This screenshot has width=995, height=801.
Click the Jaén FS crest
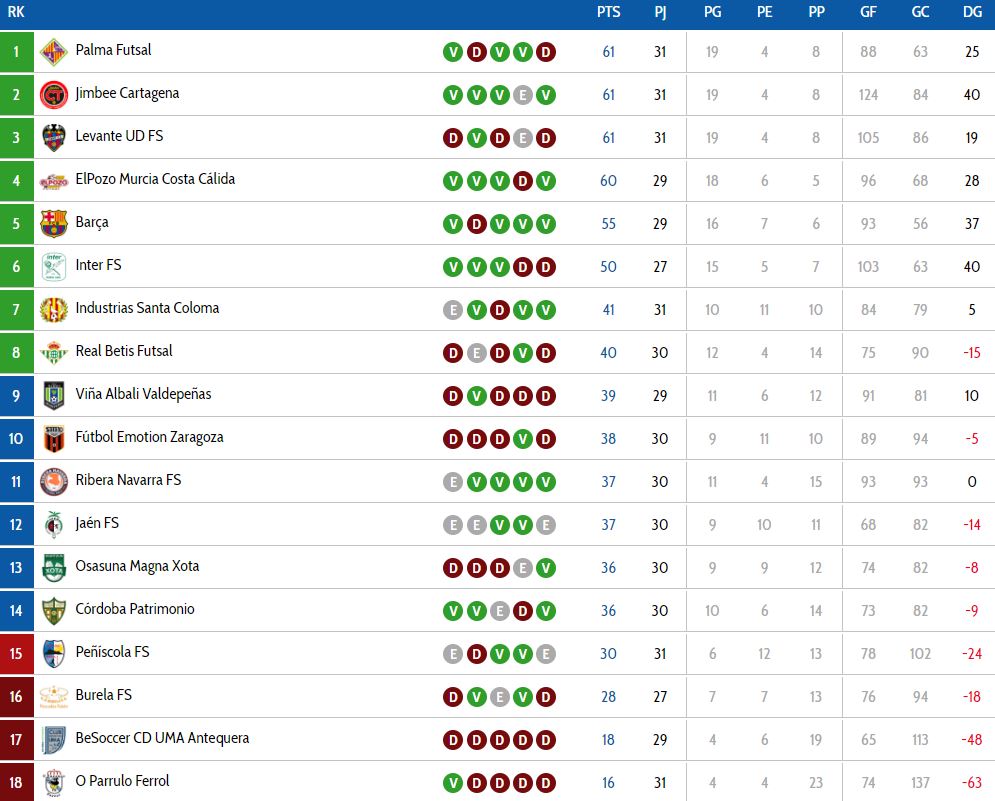point(54,525)
